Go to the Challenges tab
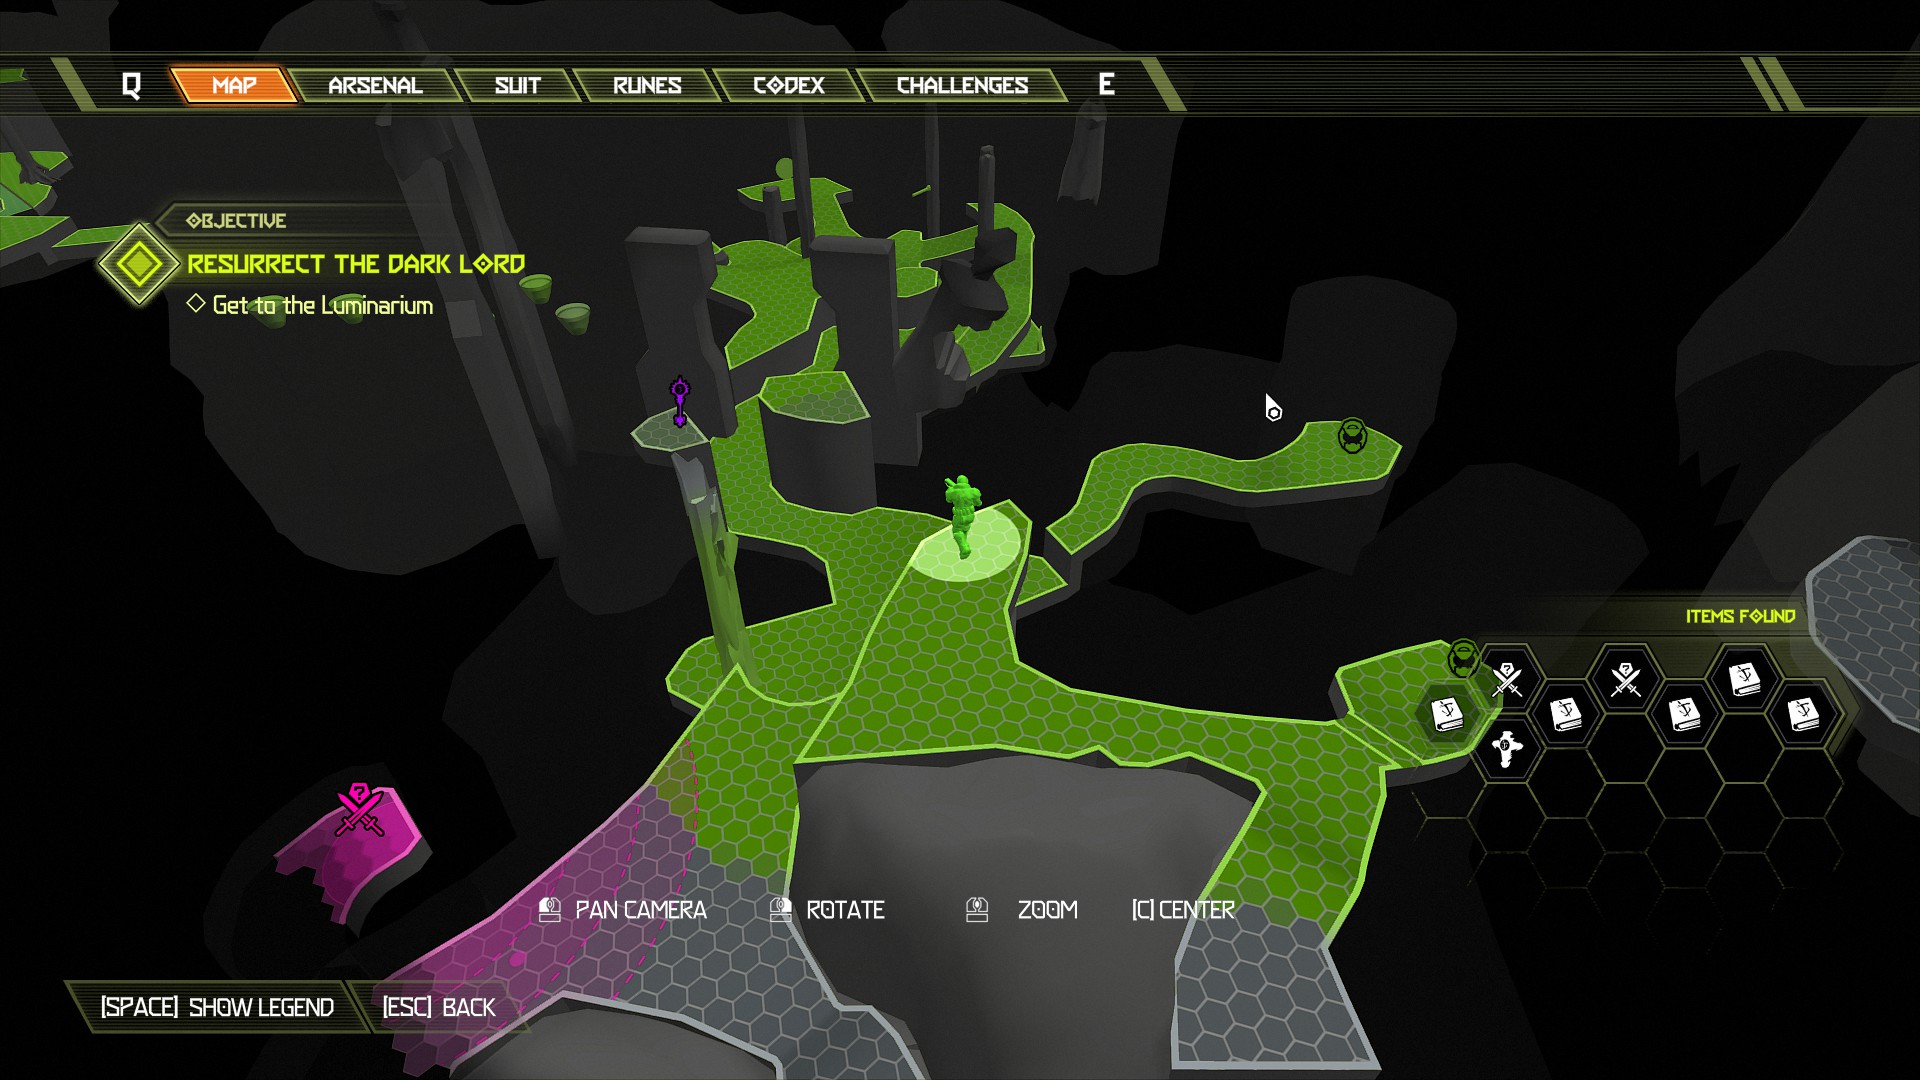The width and height of the screenshot is (1920, 1080). tap(962, 85)
